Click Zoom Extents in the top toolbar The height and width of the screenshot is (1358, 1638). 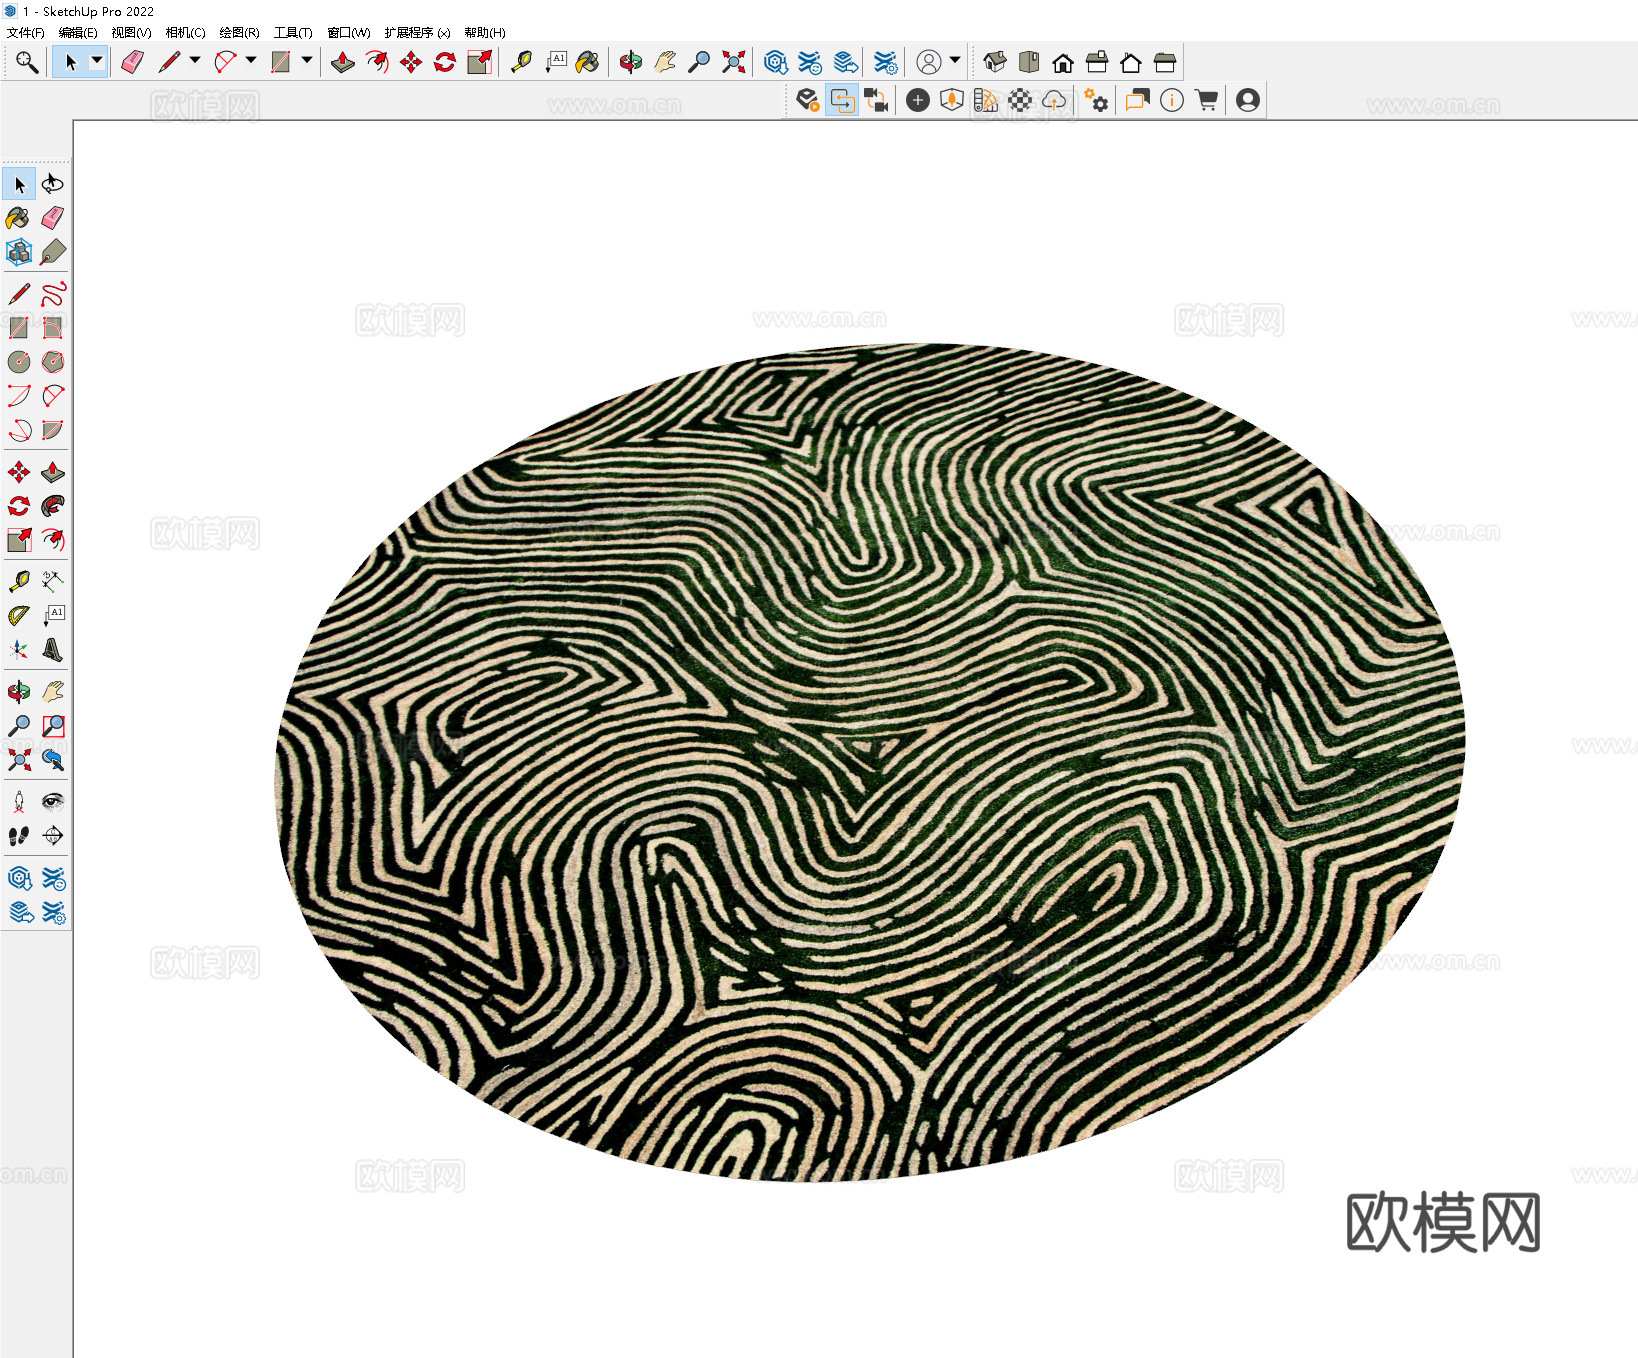(x=734, y=63)
